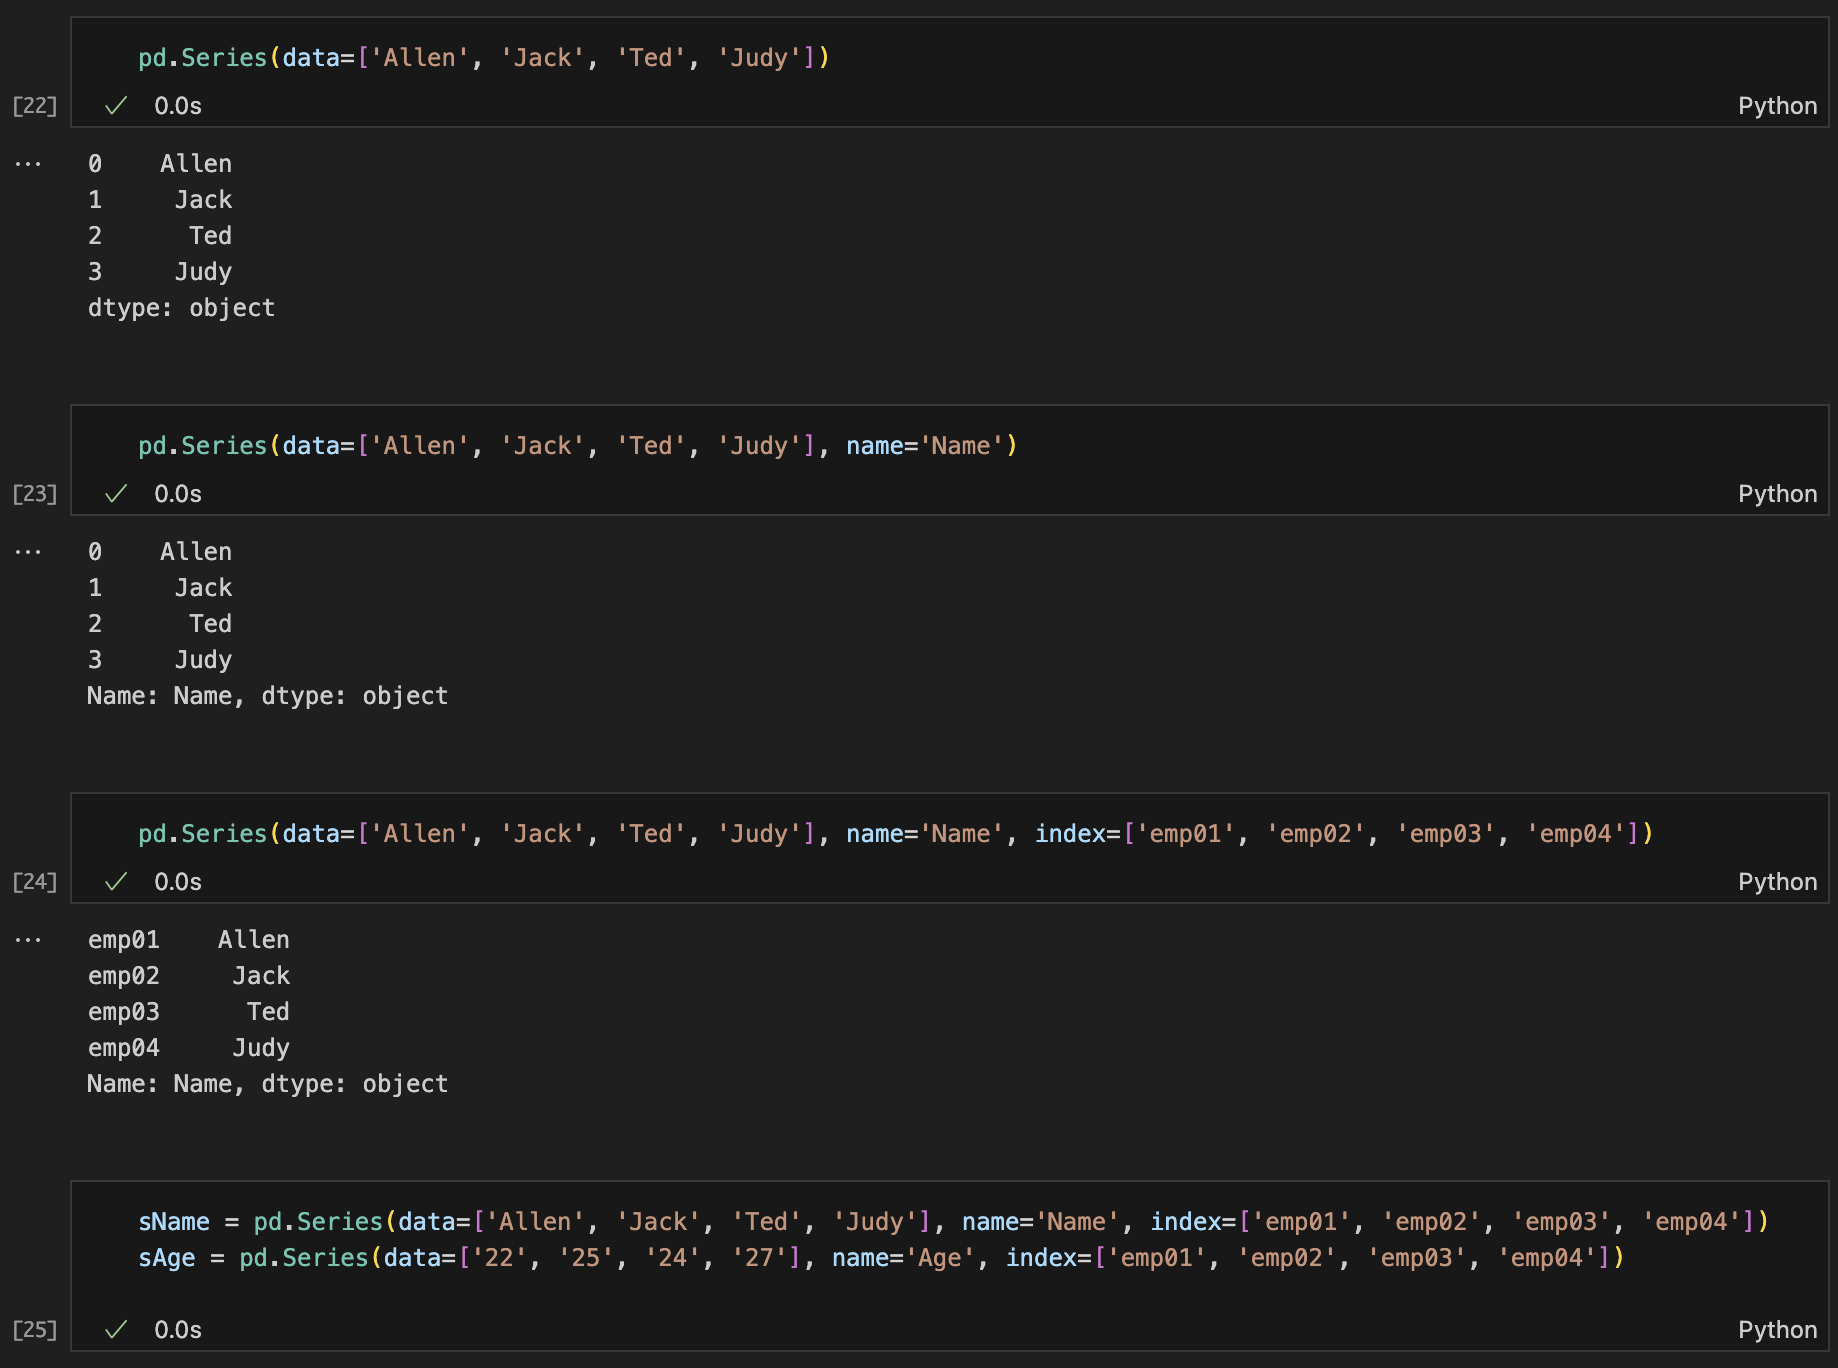Select the Python language label in cell 24
The height and width of the screenshot is (1368, 1838).
pos(1776,882)
